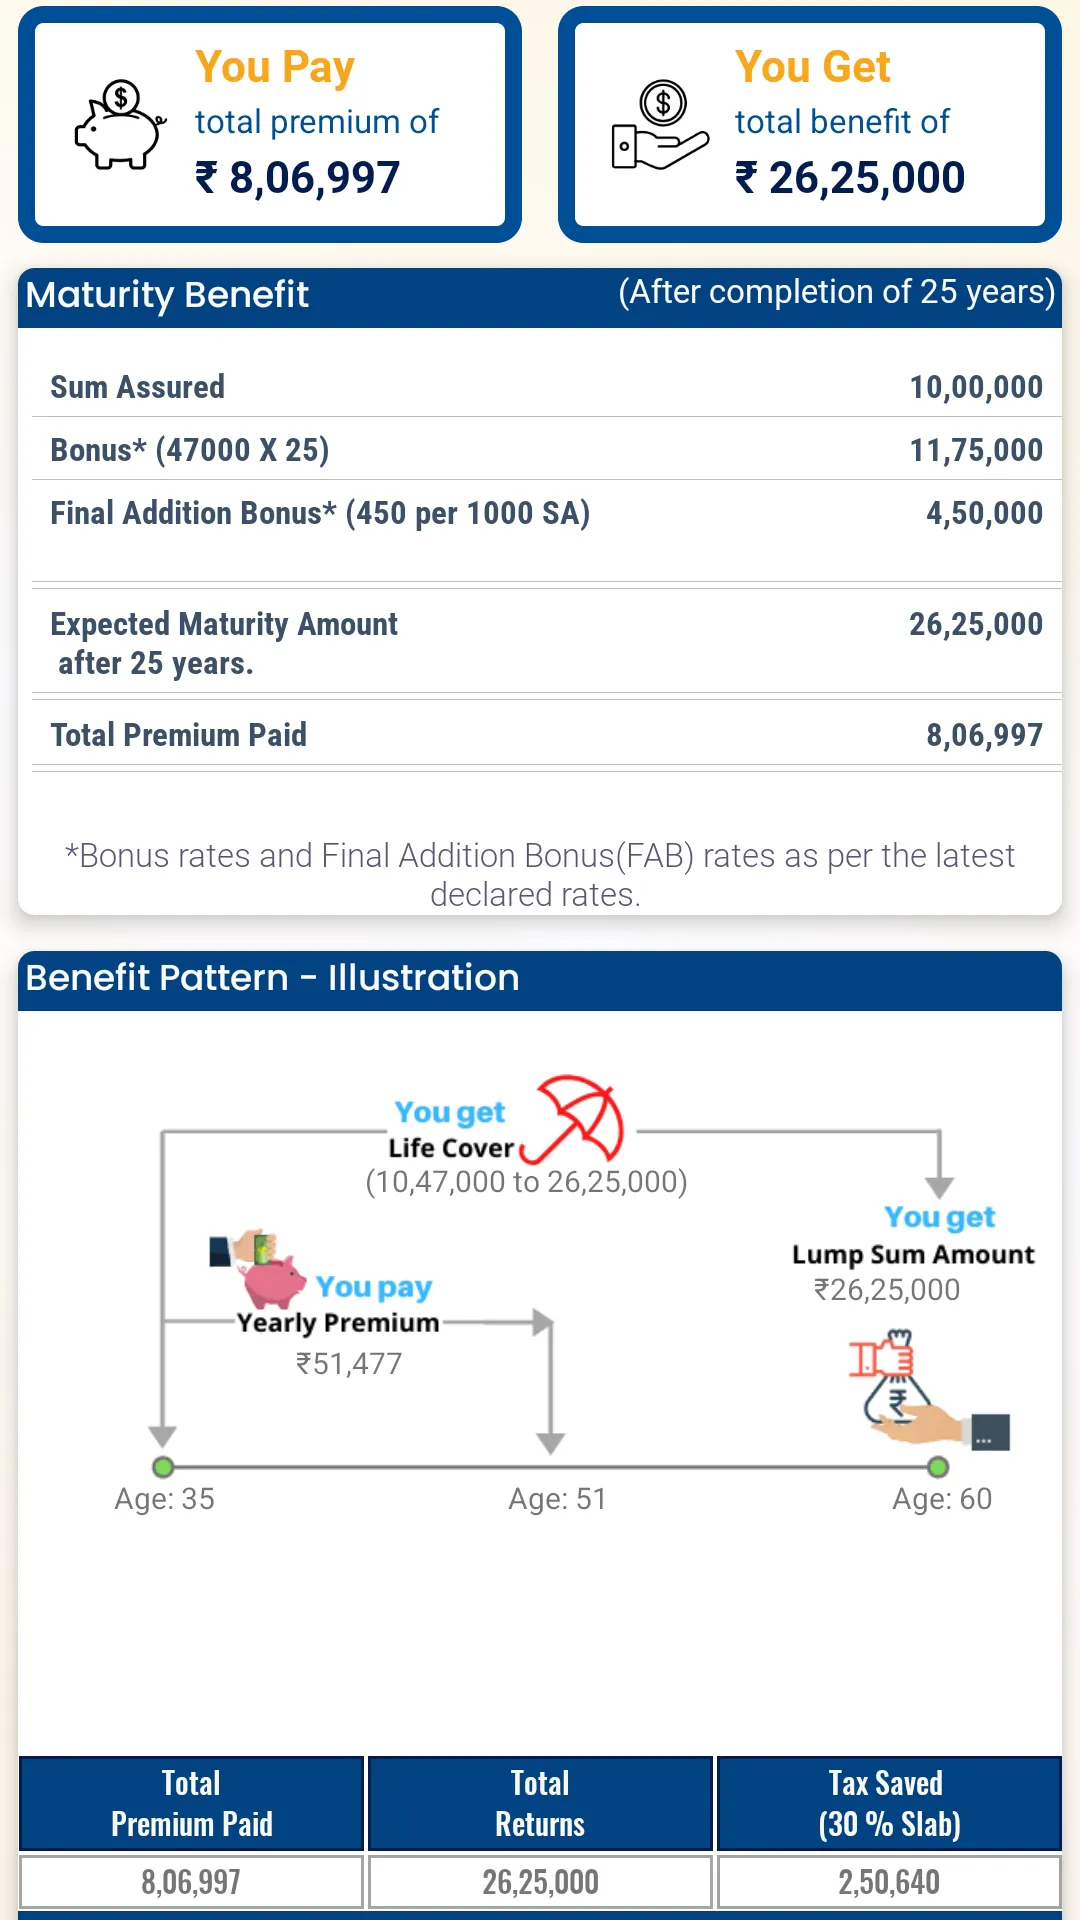Tap the green dot at Age 60
This screenshot has width=1080, height=1920.
click(x=938, y=1467)
